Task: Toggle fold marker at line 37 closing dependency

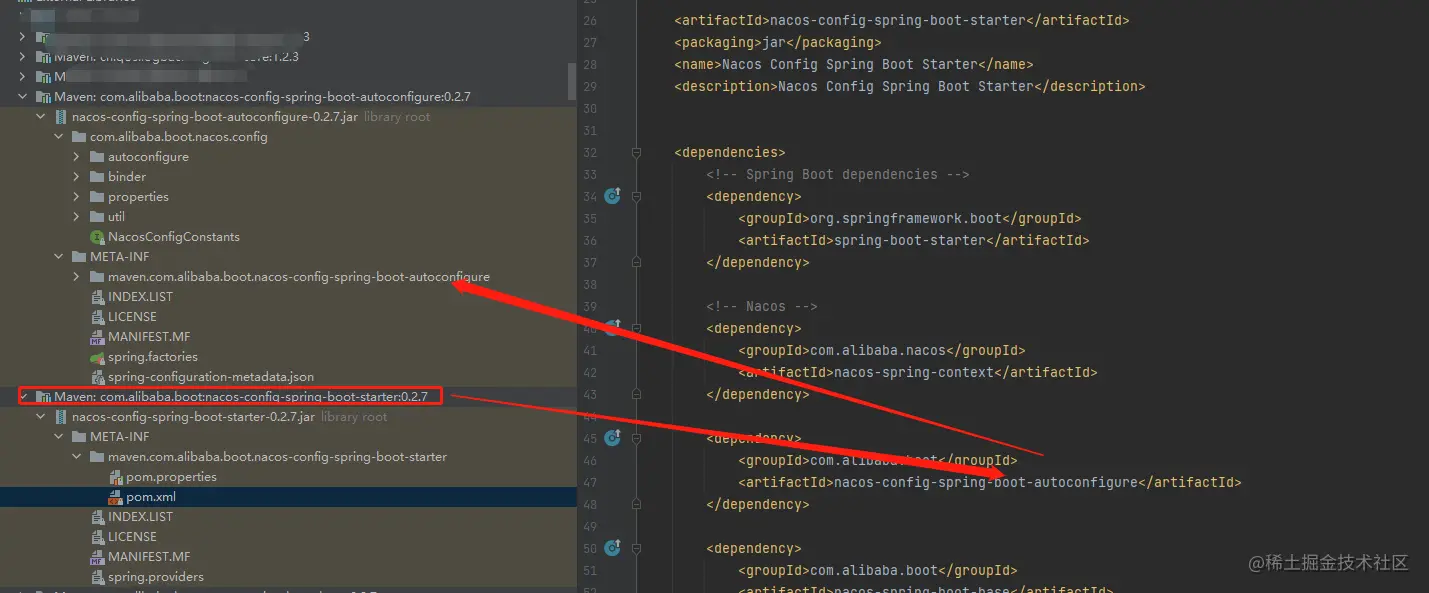Action: coord(636,262)
